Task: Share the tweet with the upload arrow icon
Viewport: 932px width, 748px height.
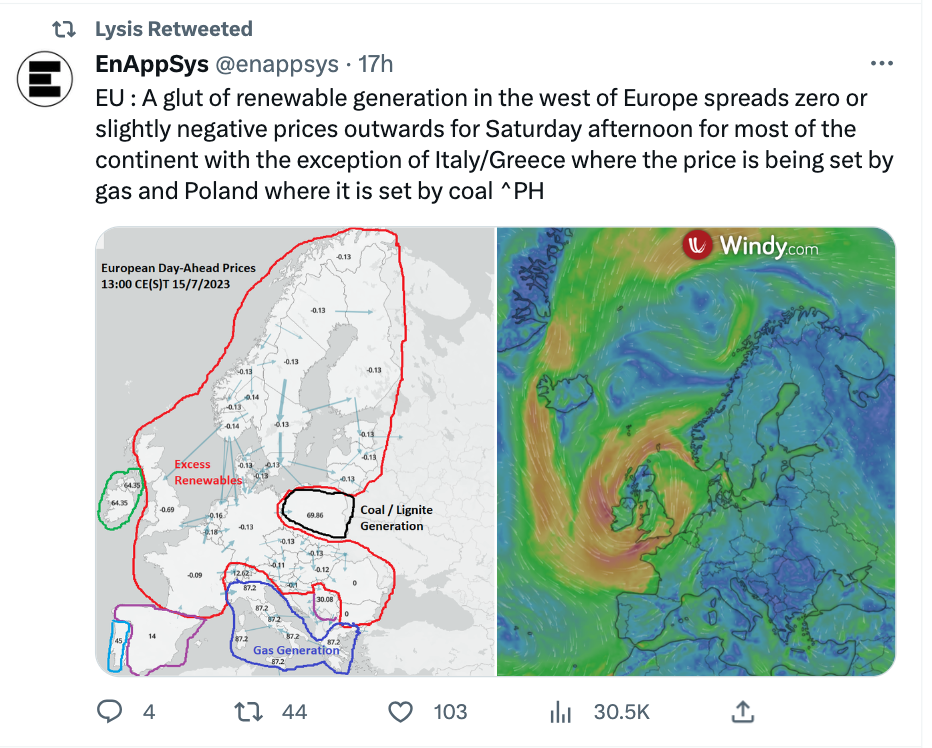Action: tap(743, 711)
